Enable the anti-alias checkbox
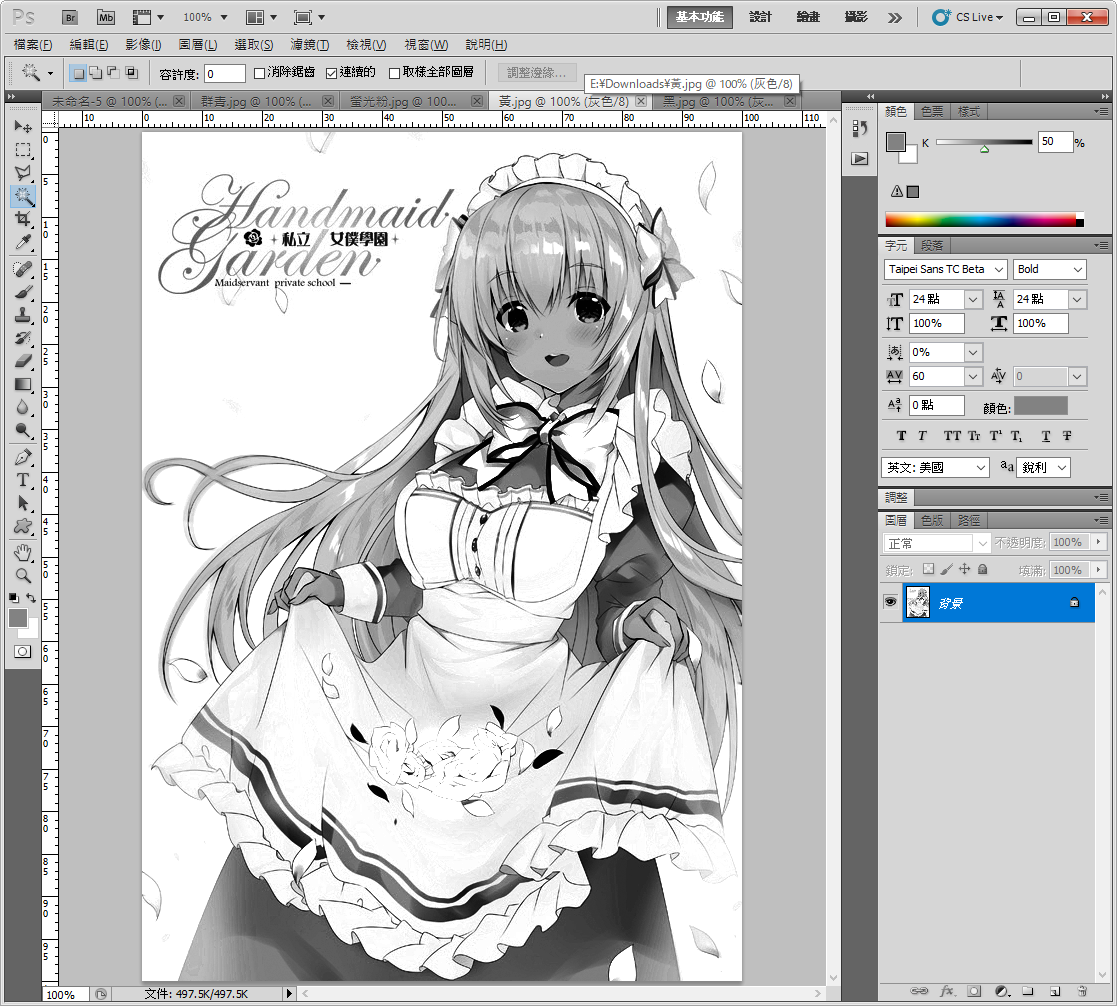The height and width of the screenshot is (1006, 1117). [x=259, y=73]
